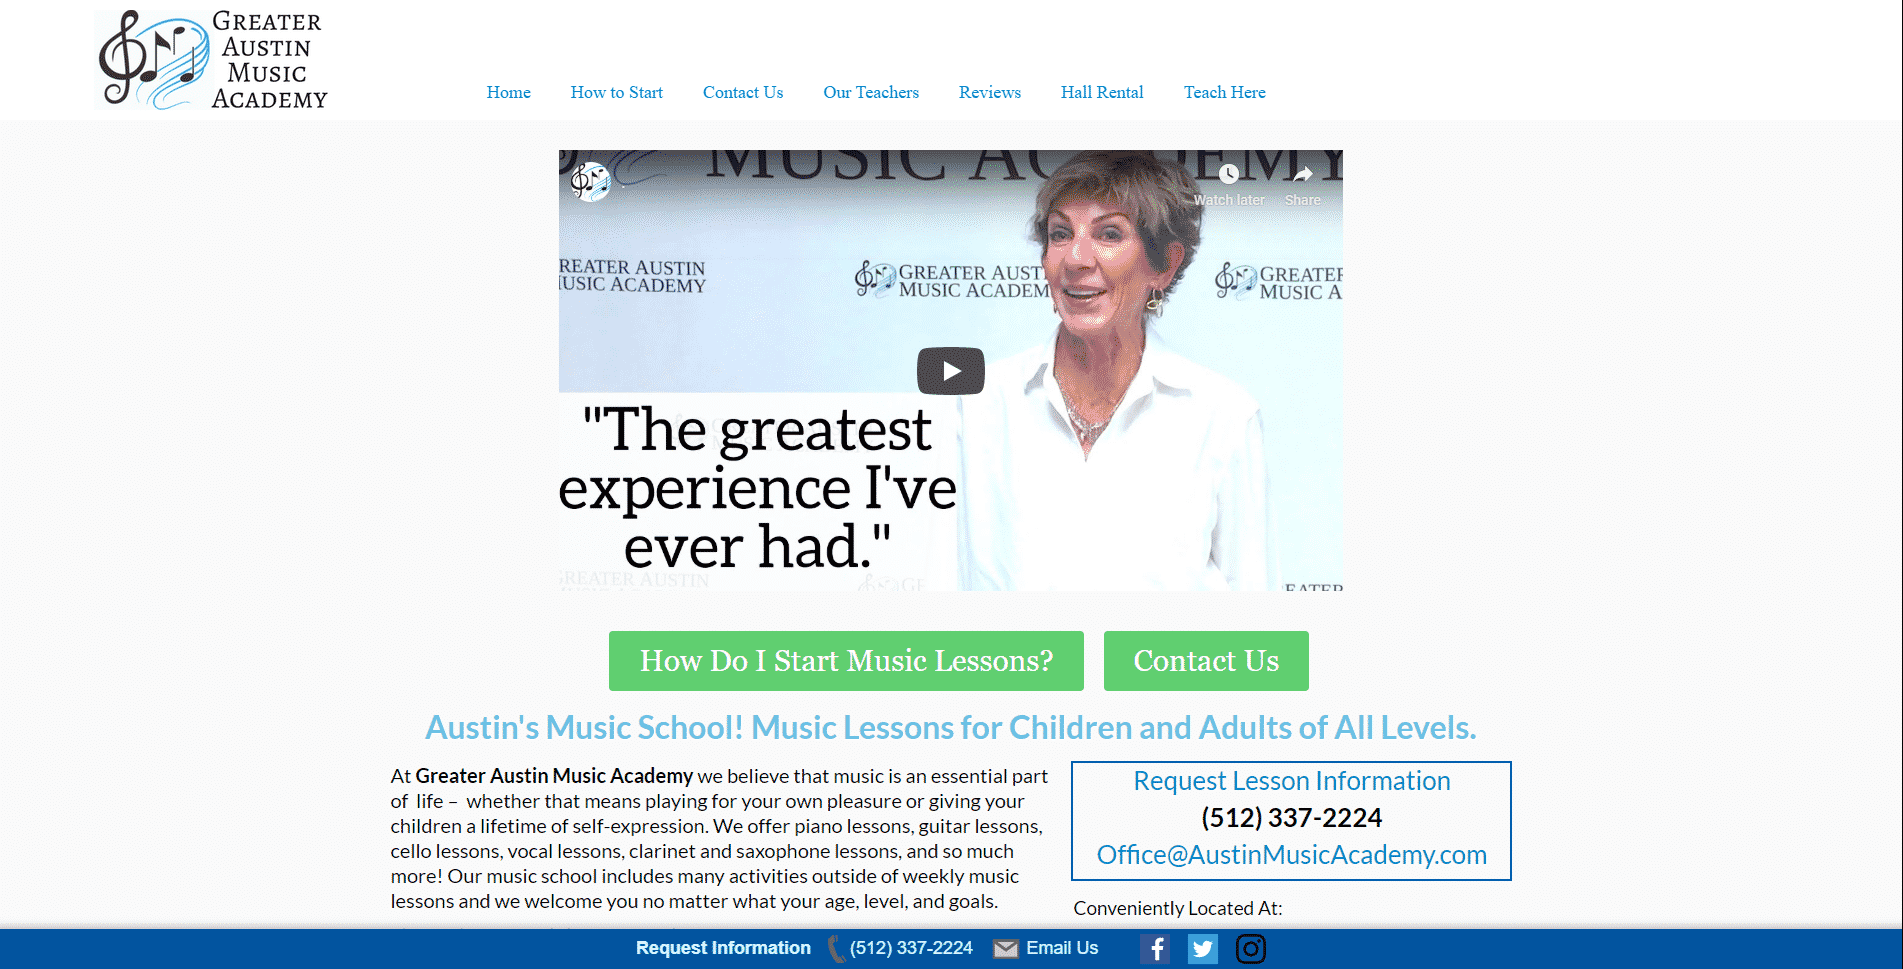Click Email Us in the bottom bar

1062,948
